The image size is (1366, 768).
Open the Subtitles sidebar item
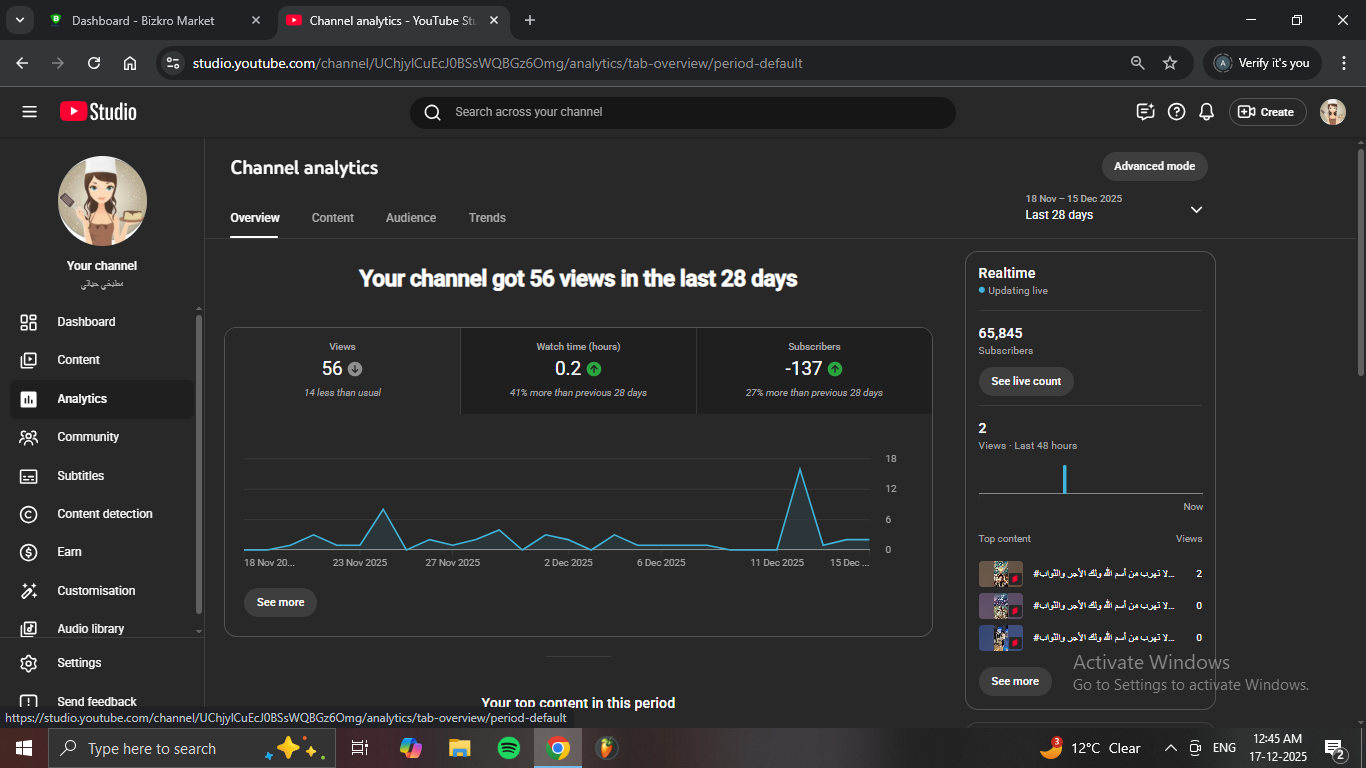(x=80, y=476)
